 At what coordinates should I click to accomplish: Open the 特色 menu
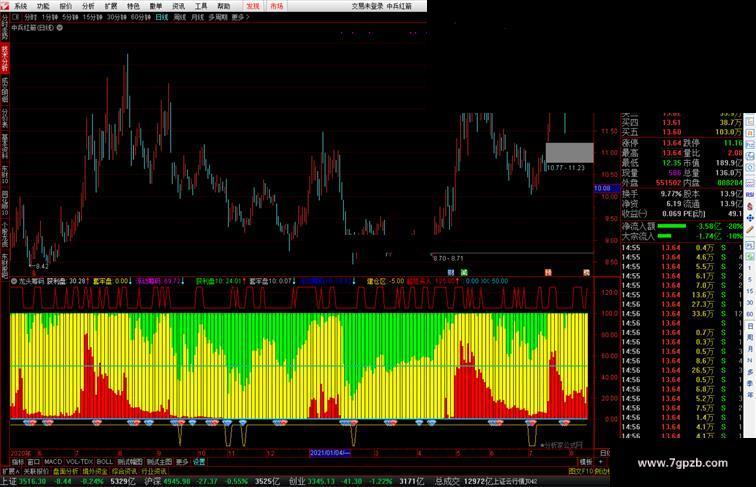coord(134,6)
